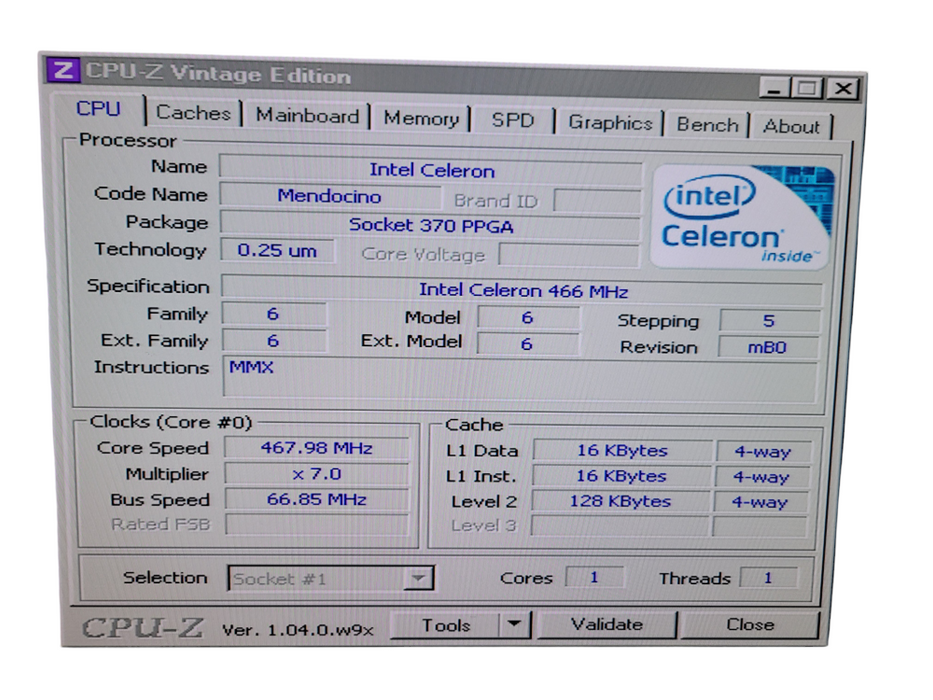Viewport: 933px width, 700px height.
Task: Open the Mainboard tab
Action: [x=307, y=116]
